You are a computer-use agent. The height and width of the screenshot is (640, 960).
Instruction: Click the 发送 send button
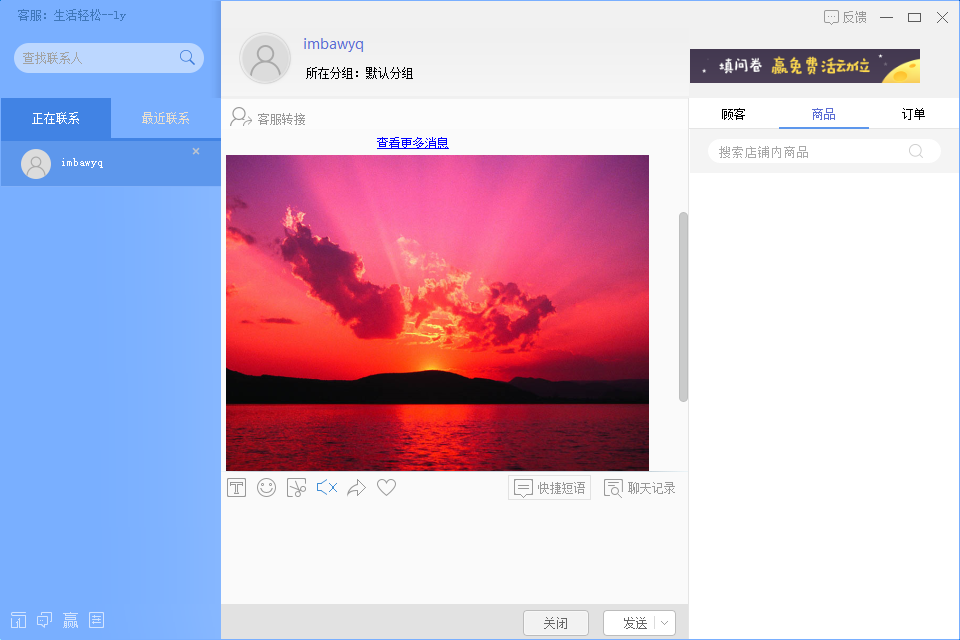[x=635, y=621]
